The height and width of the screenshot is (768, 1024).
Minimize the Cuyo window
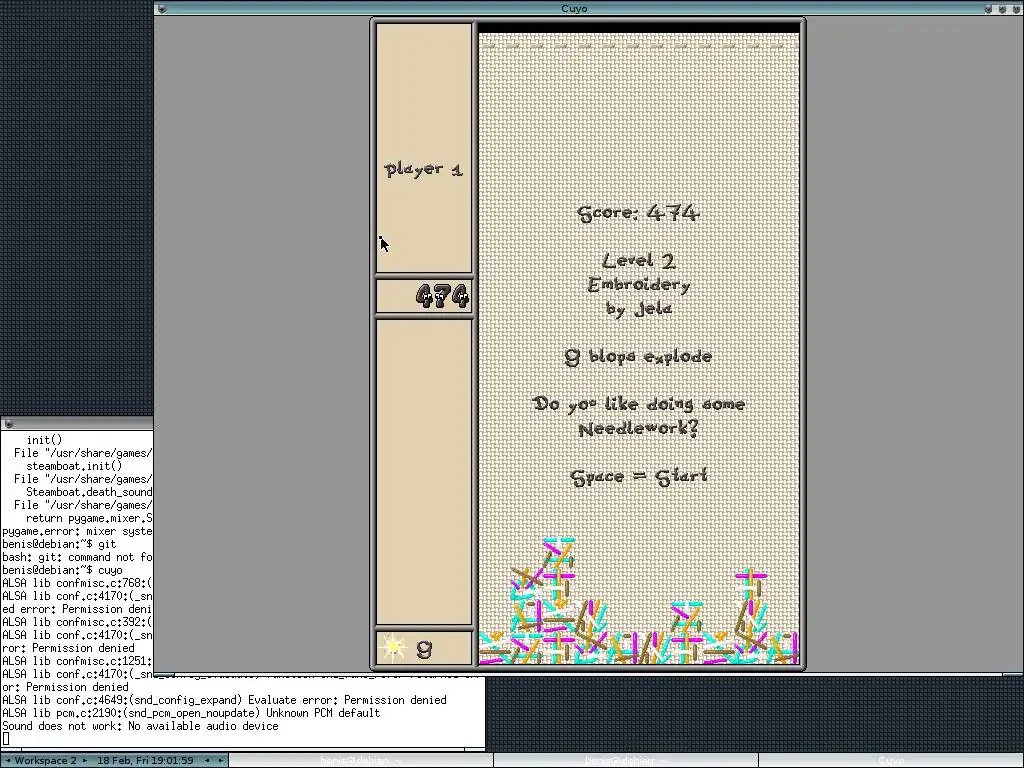click(989, 9)
